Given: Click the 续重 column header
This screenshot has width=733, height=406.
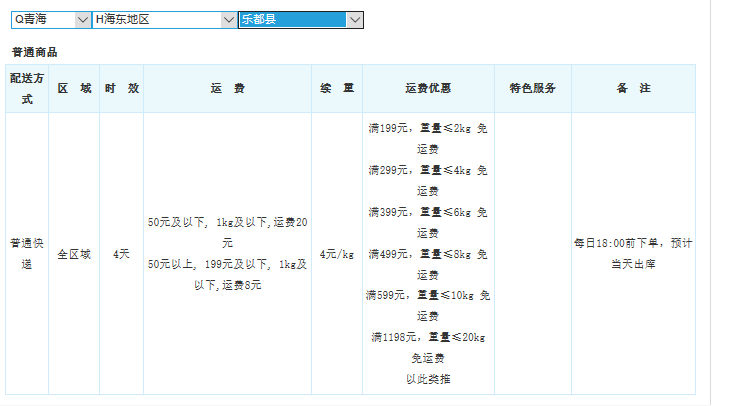Looking at the screenshot, I should pos(337,88).
